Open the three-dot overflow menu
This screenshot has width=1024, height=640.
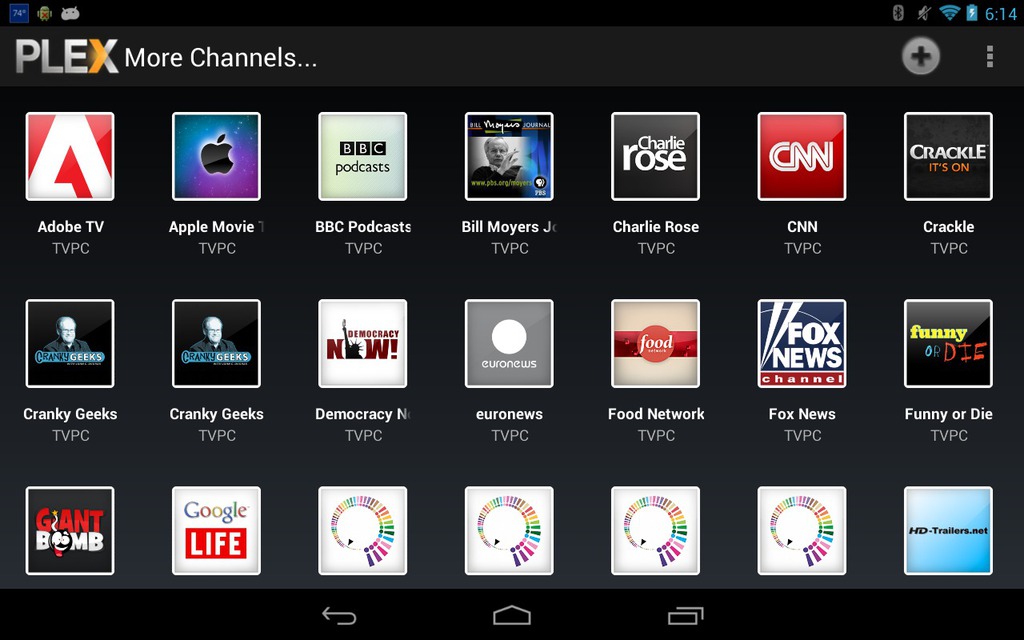pyautogui.click(x=990, y=56)
